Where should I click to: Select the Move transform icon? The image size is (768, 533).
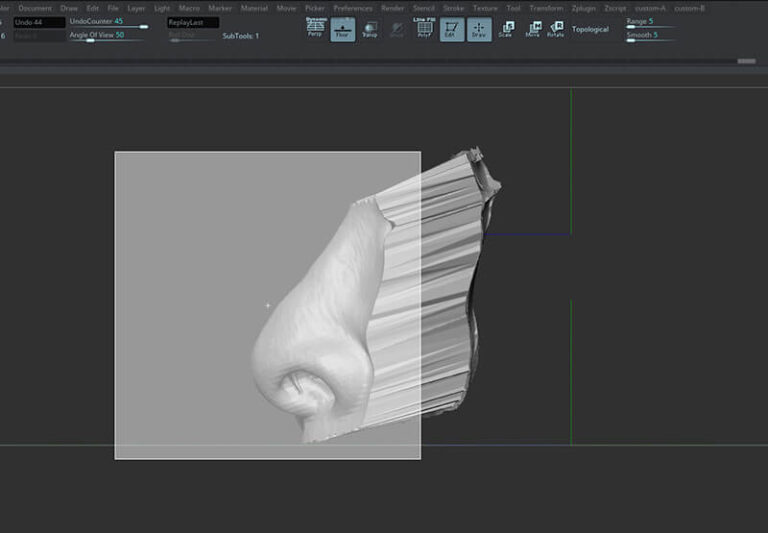click(x=533, y=29)
